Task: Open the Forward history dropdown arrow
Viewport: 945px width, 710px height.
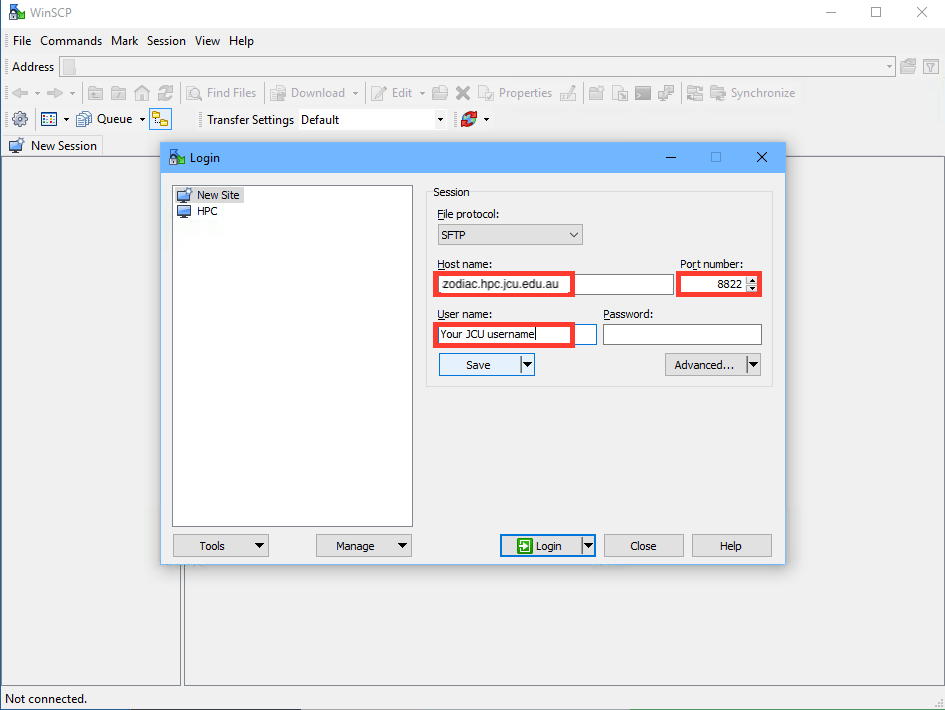Action: point(72,93)
